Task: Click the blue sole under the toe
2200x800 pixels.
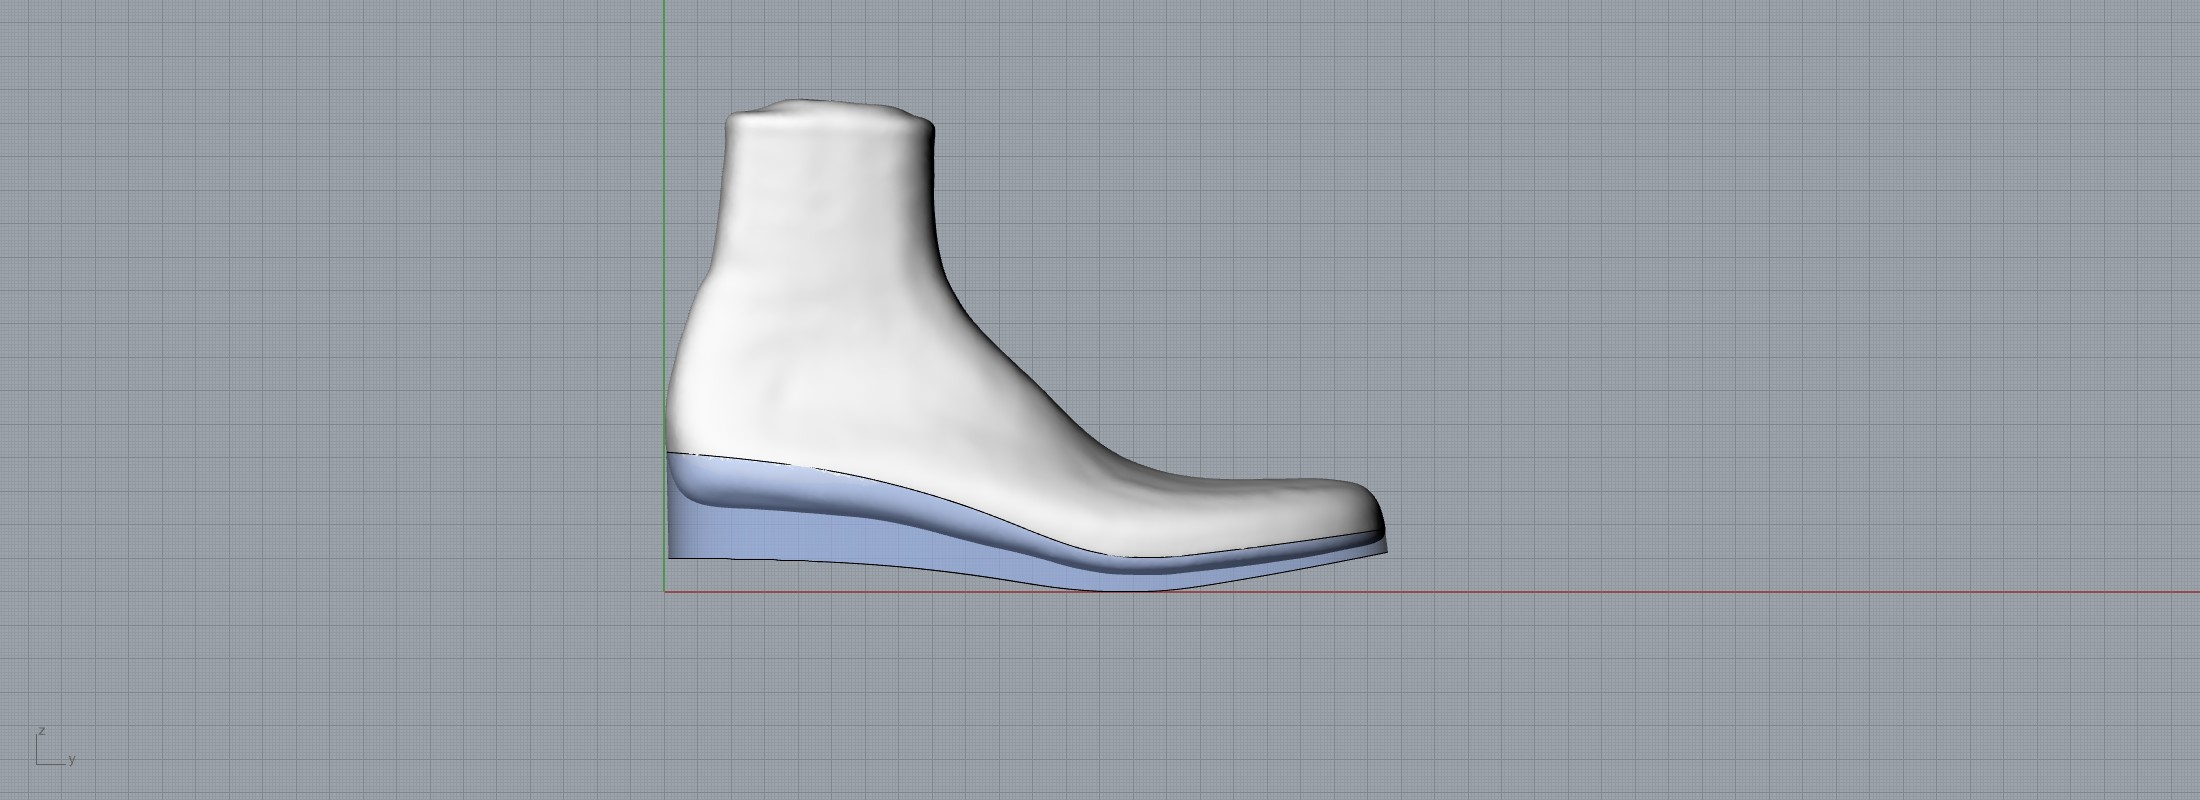Action: [x=1300, y=560]
